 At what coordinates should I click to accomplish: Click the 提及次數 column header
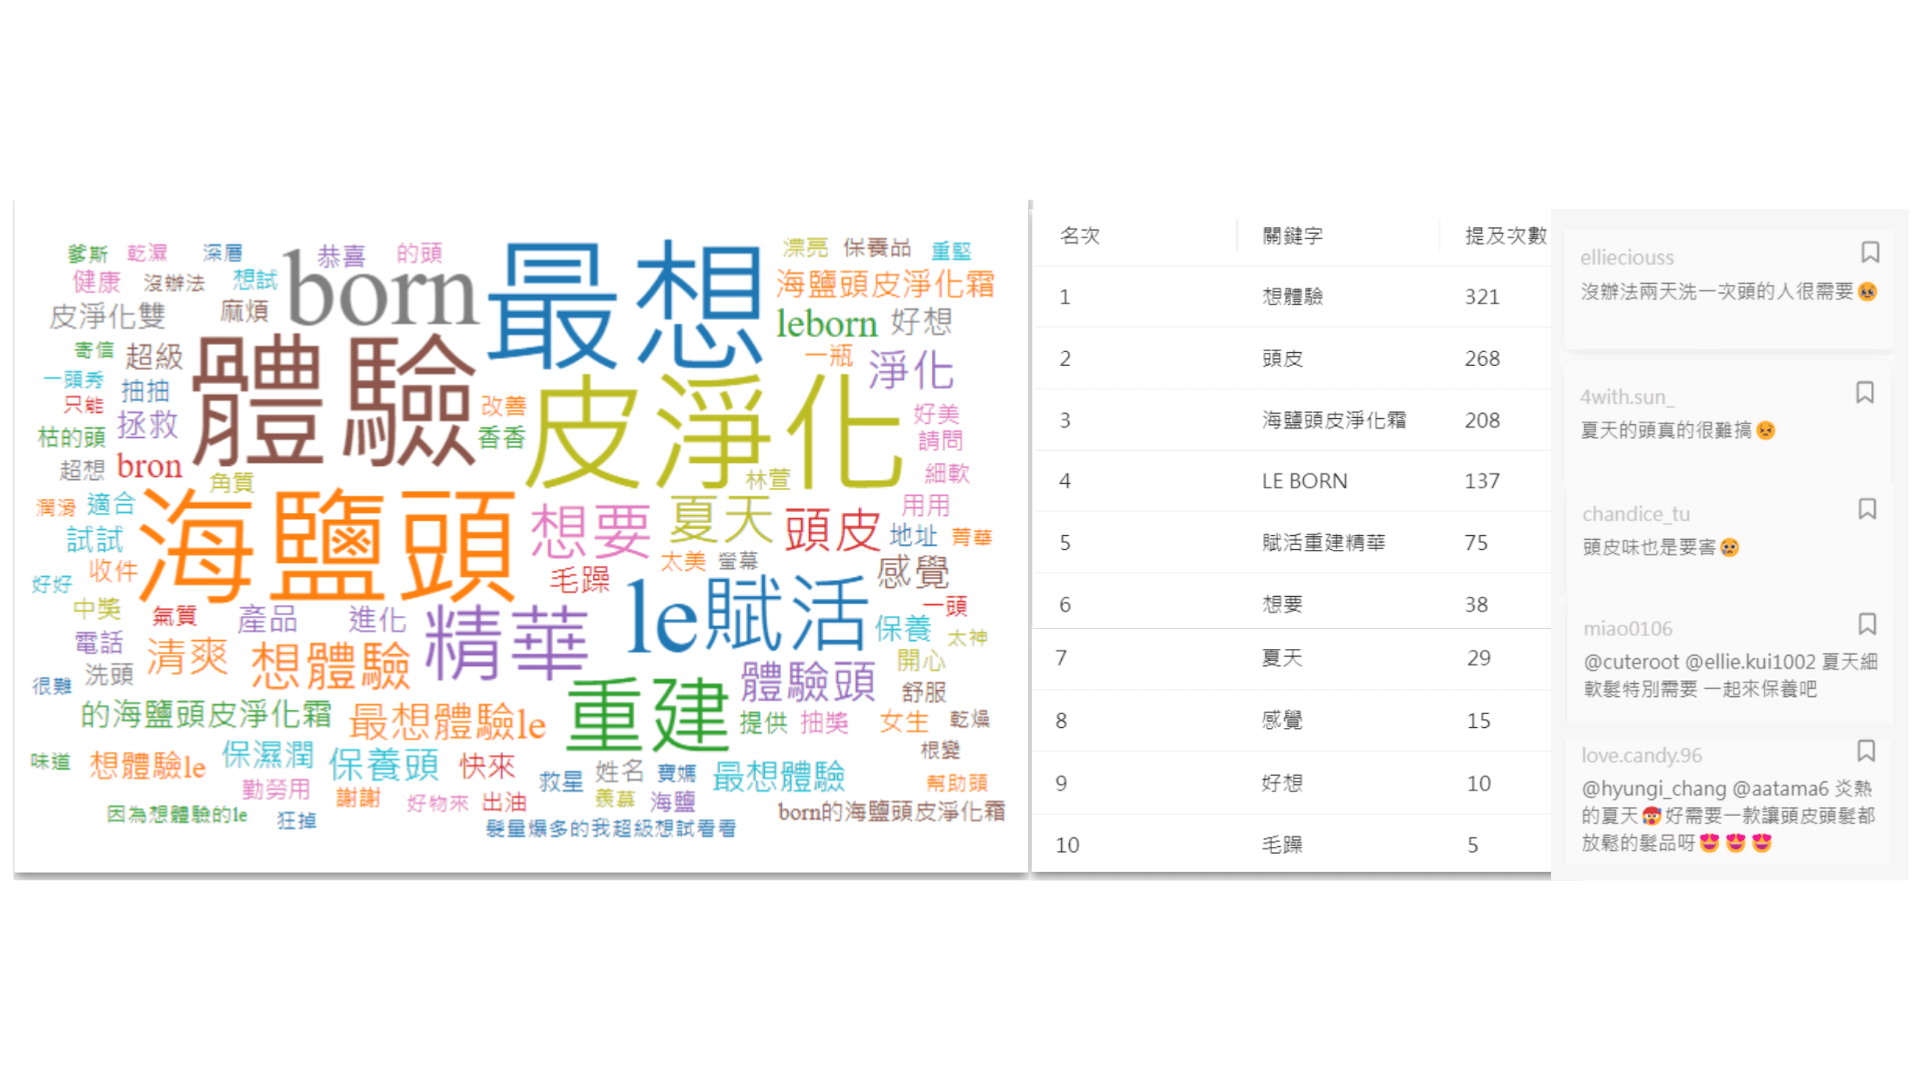[x=1506, y=236]
